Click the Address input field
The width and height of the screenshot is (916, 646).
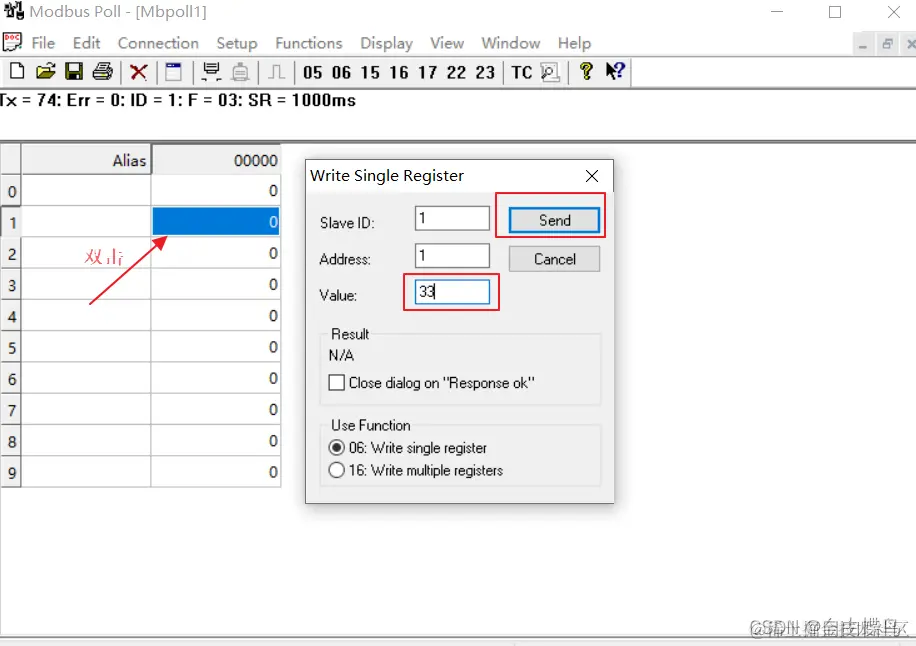click(x=452, y=255)
